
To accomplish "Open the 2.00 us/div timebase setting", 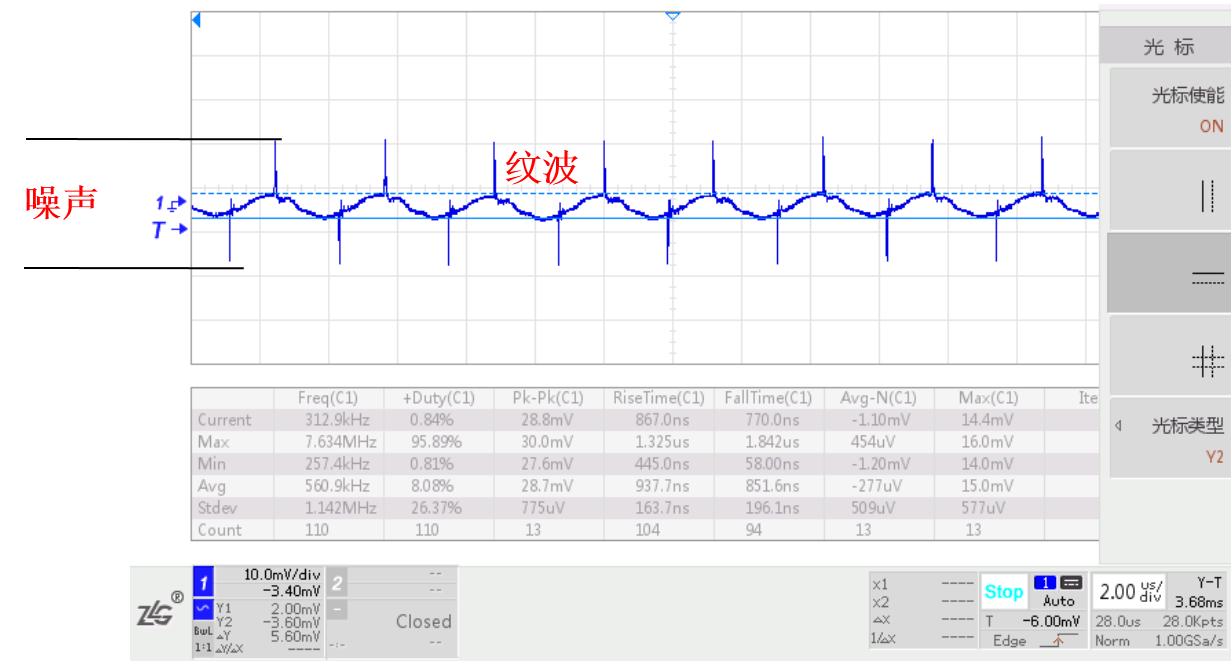I will coord(1125,591).
